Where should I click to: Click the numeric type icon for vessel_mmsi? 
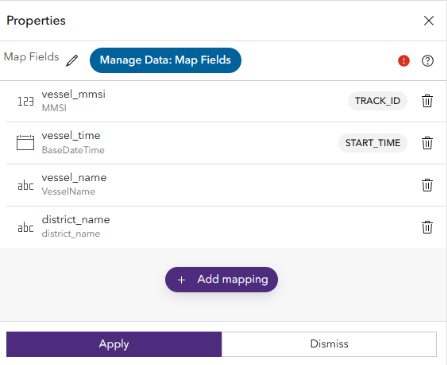click(x=26, y=101)
